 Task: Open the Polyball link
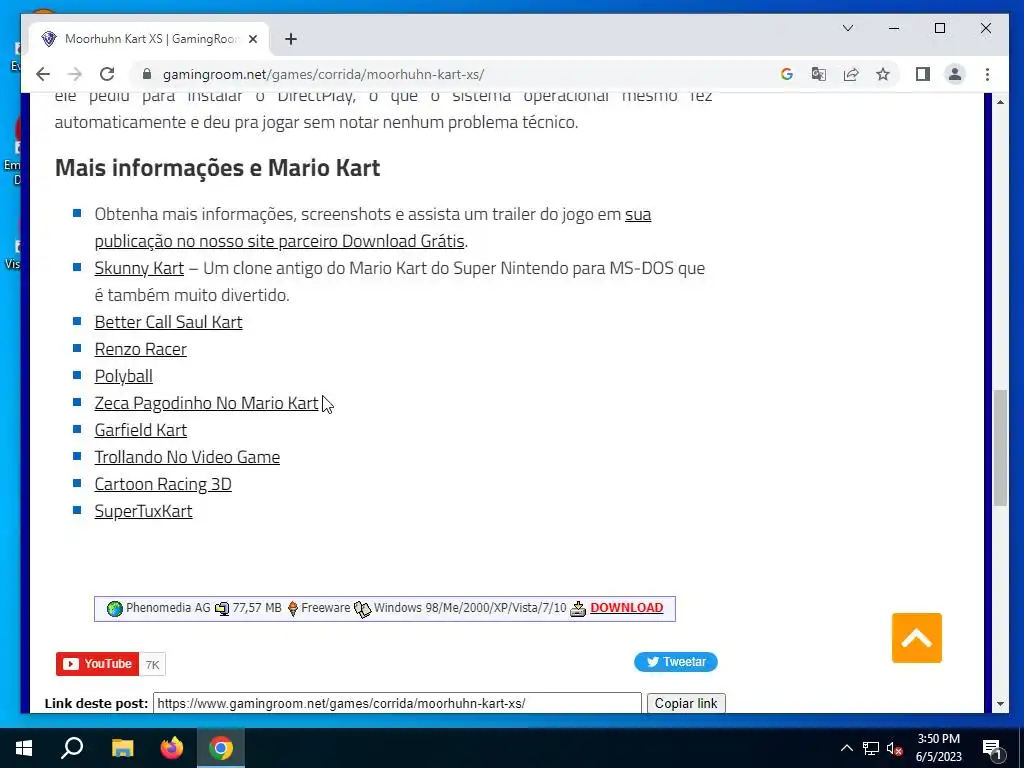point(123,376)
